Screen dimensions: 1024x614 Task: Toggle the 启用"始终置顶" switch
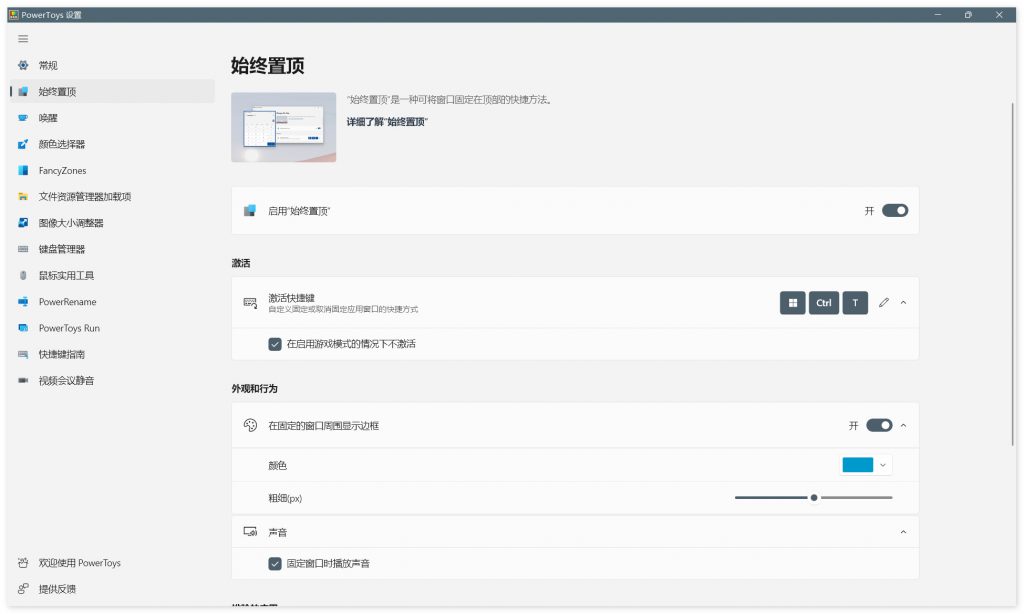[894, 211]
